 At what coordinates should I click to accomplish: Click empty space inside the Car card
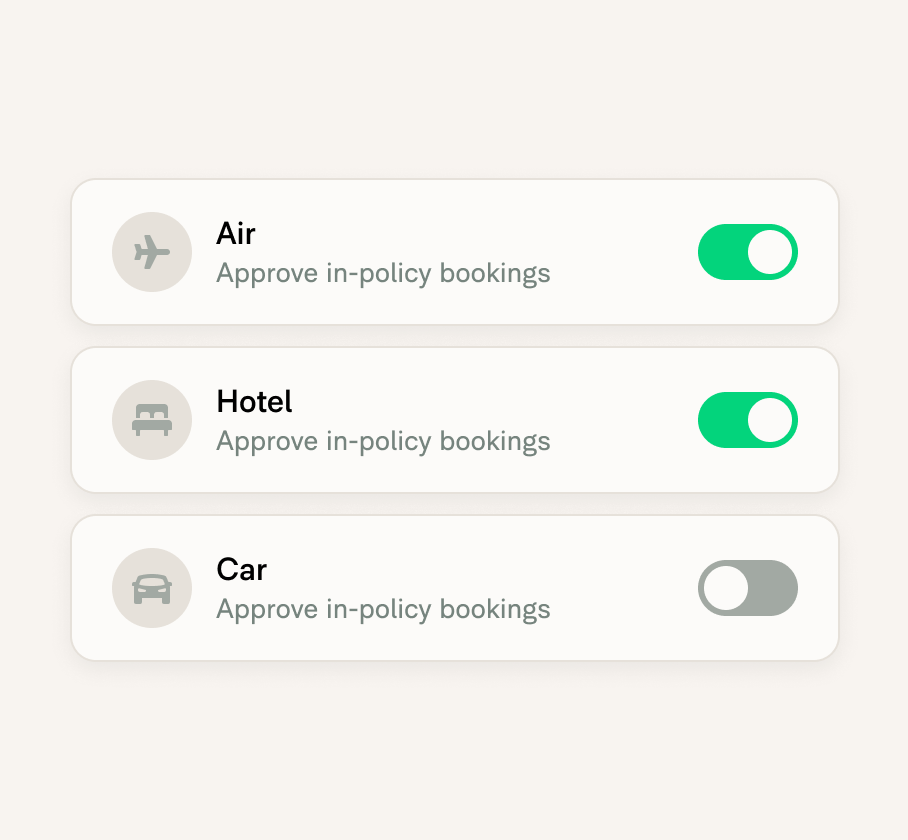point(623,588)
